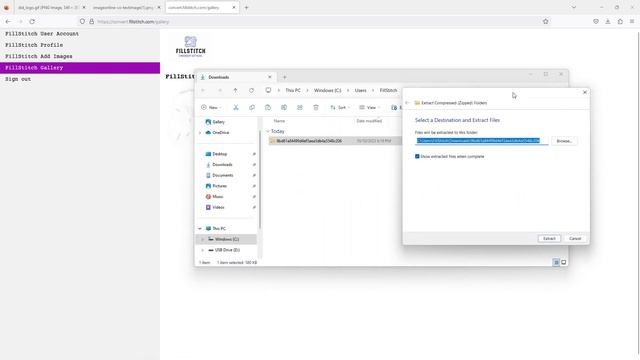640x360 pixels.
Task: Click Firefox back navigation arrow
Action: click(8, 22)
